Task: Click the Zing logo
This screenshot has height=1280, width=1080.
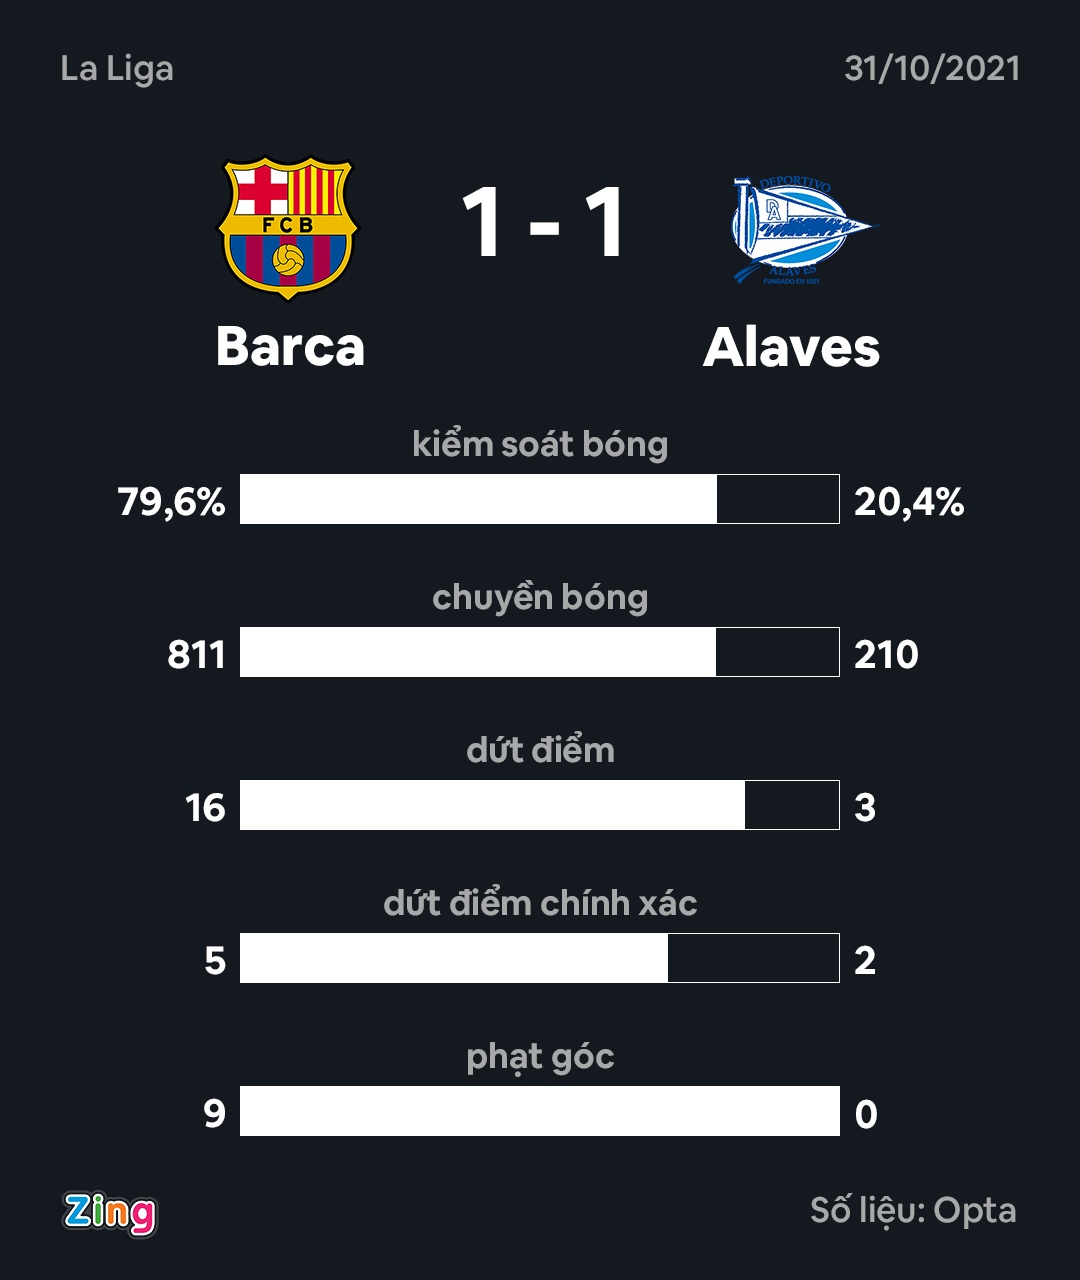Action: (x=110, y=1212)
